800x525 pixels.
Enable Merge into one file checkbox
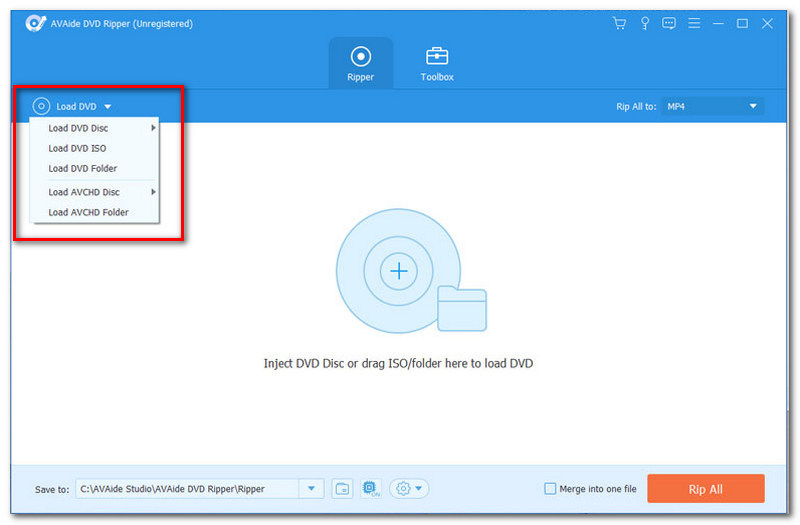click(x=550, y=489)
